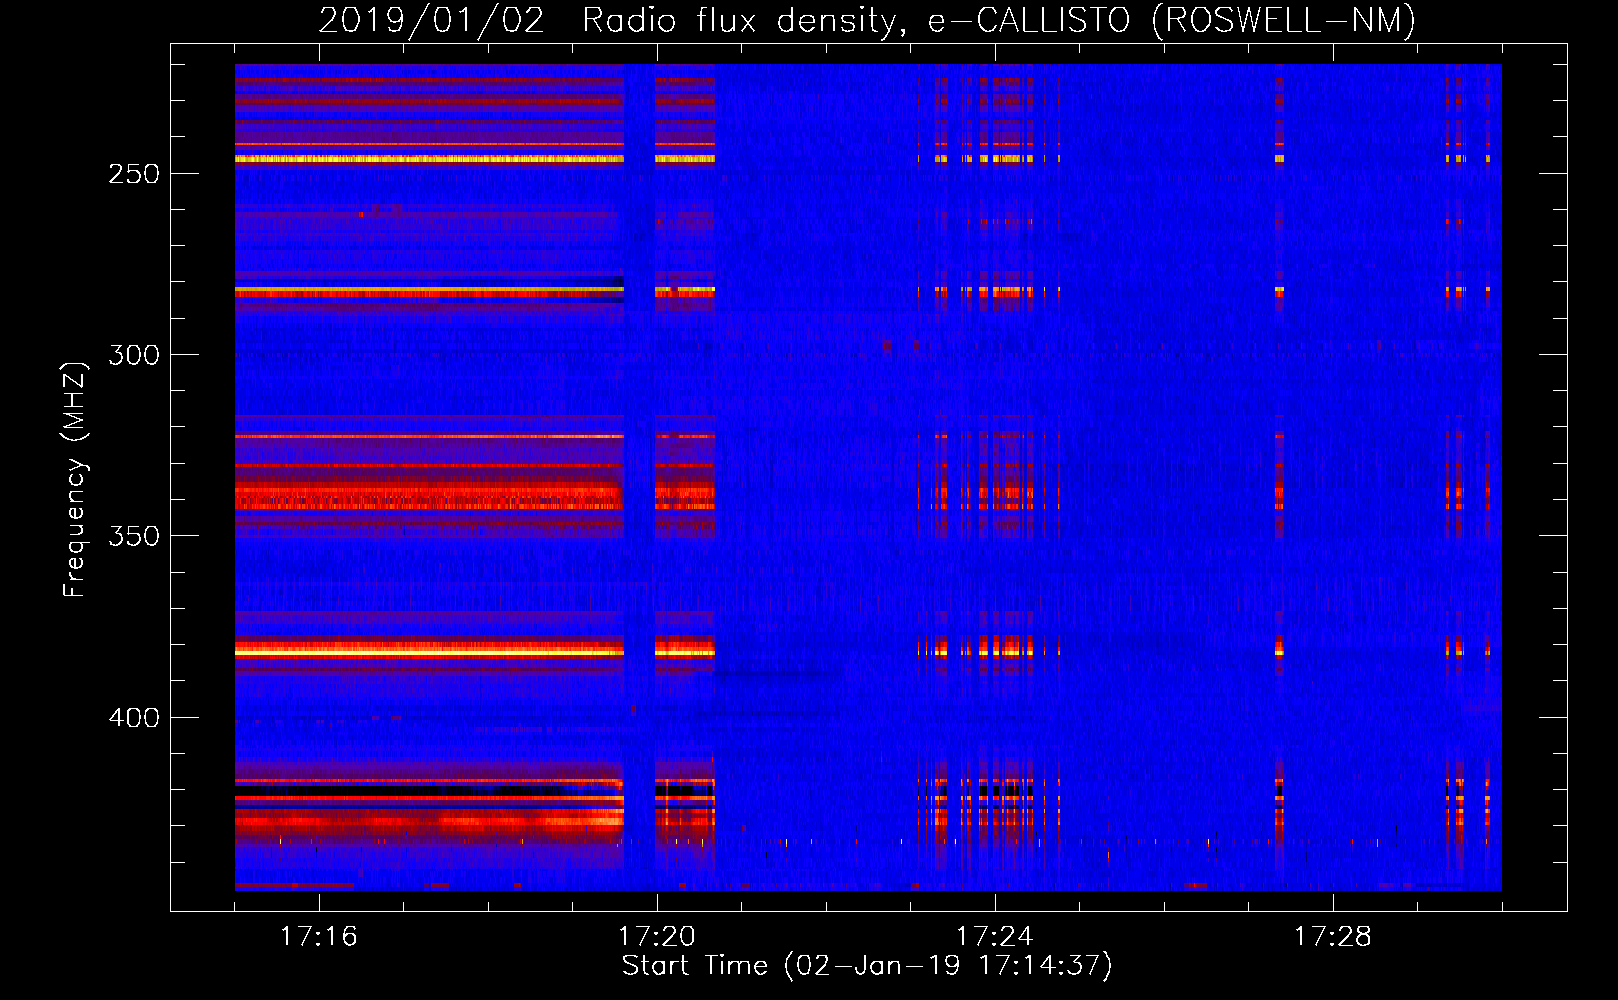Click the 300 frequency tick label
Viewport: 1618px width, 1000px height.
tap(134, 355)
